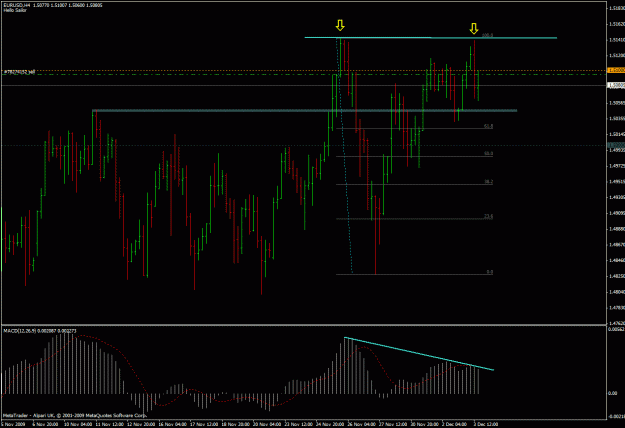Image resolution: width=625 pixels, height=428 pixels.
Task: Click the MetaTrader Alpari UK copyright text
Action: [75, 415]
